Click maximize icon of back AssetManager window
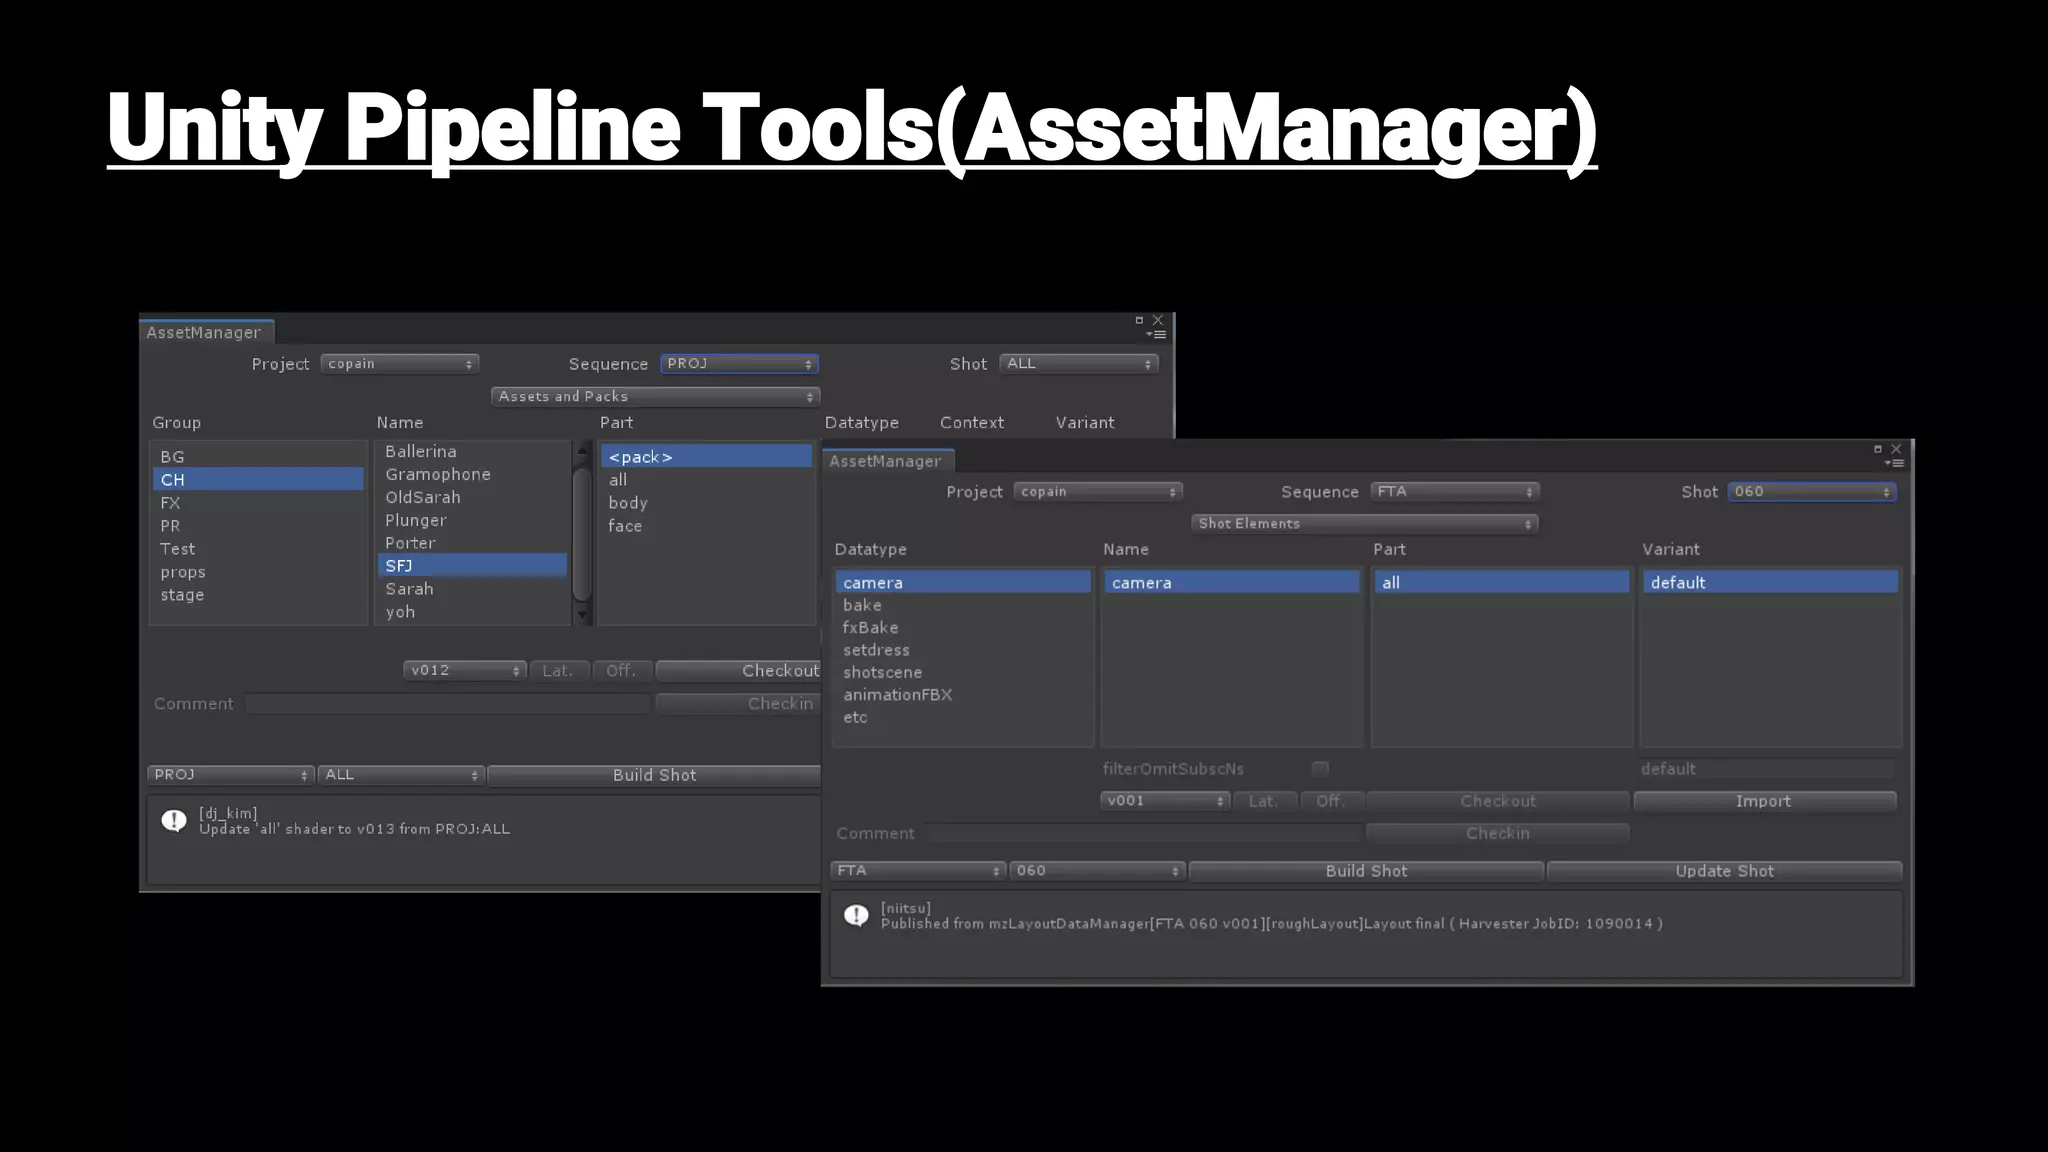Viewport: 2048px width, 1152px height. (1139, 320)
